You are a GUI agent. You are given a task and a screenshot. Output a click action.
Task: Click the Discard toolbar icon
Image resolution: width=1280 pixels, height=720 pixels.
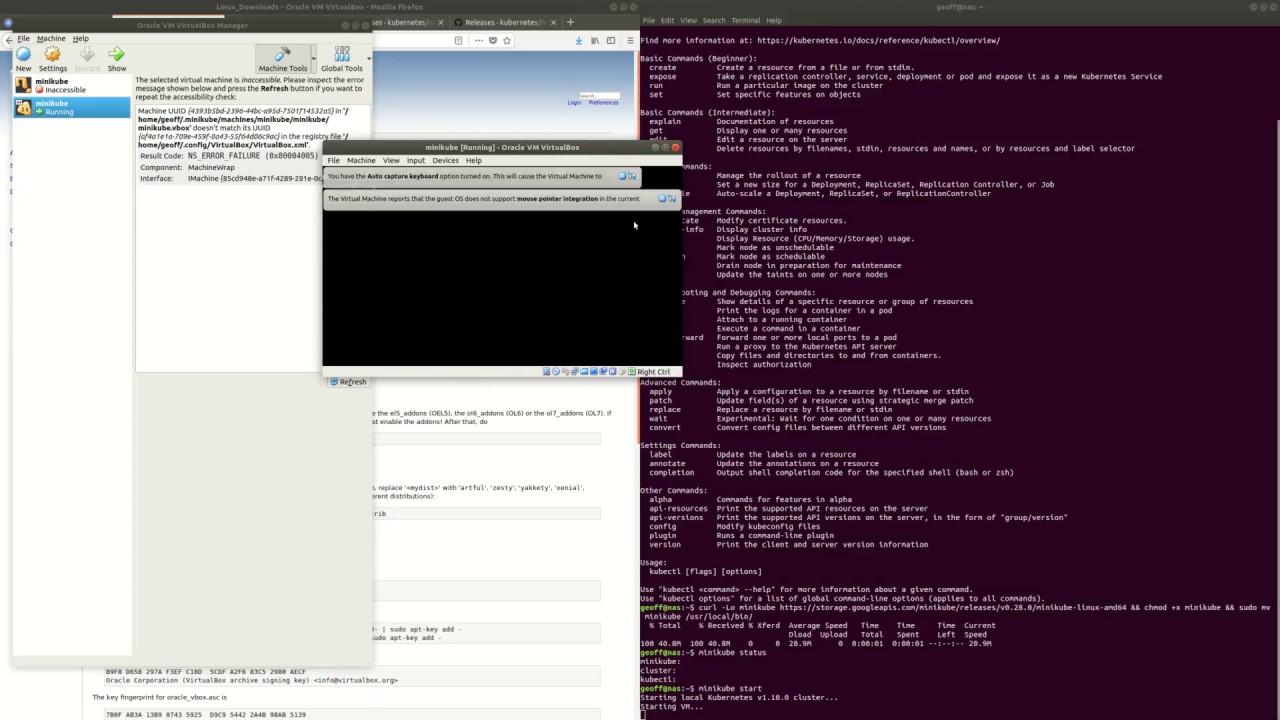(x=87, y=59)
